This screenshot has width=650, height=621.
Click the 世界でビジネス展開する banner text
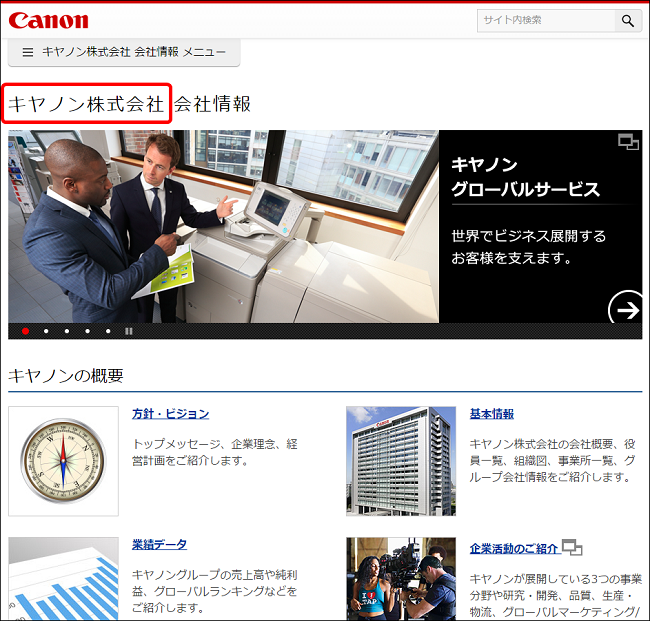point(529,236)
